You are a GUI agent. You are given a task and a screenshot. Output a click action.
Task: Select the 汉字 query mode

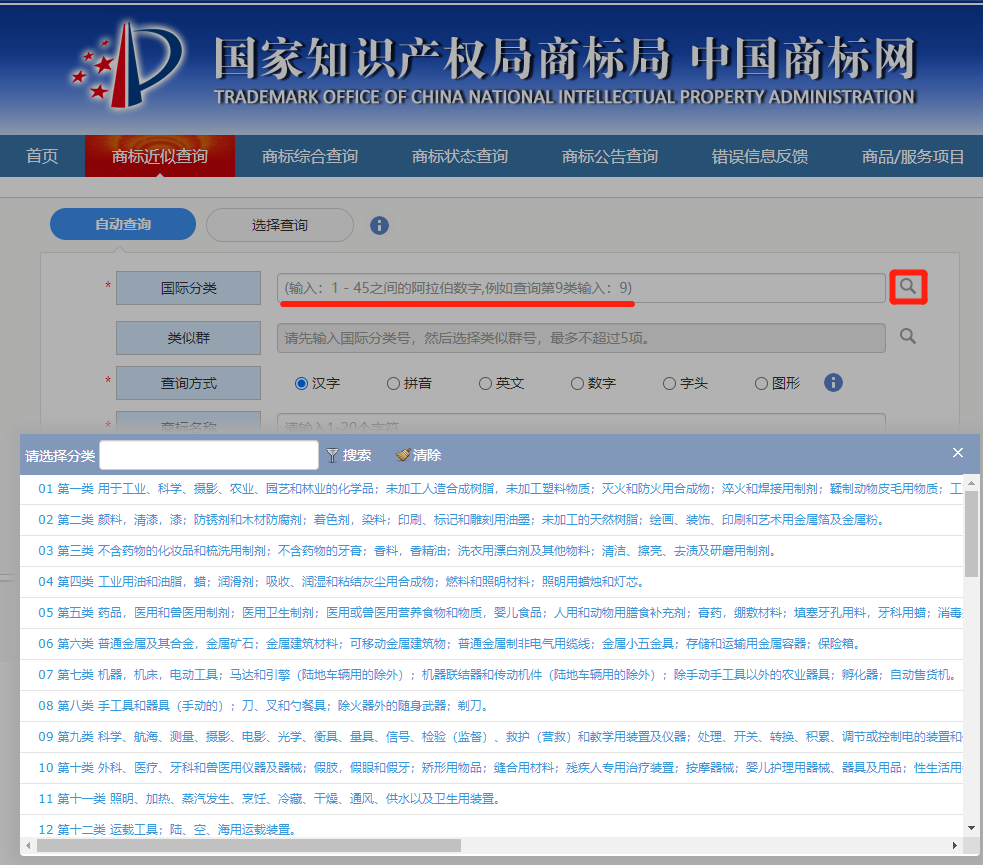coord(301,384)
